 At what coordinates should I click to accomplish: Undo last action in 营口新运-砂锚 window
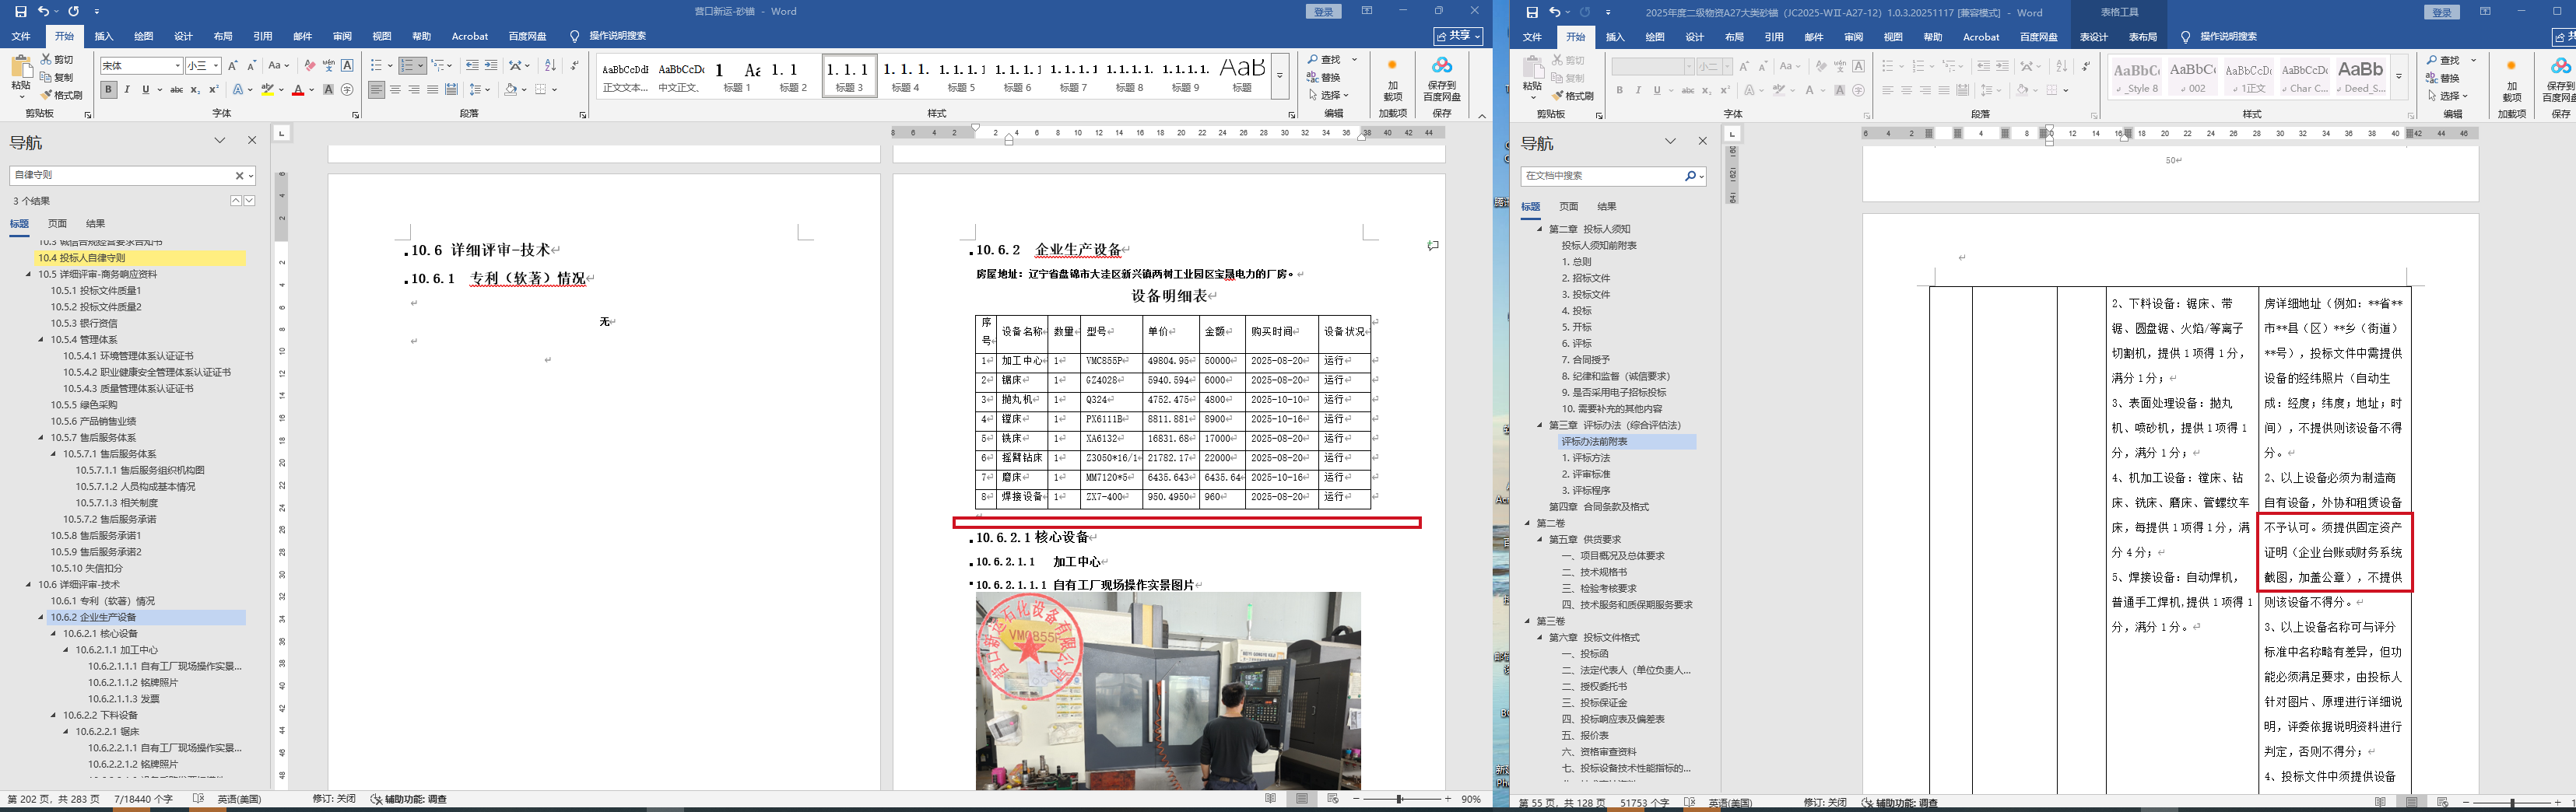tap(43, 11)
